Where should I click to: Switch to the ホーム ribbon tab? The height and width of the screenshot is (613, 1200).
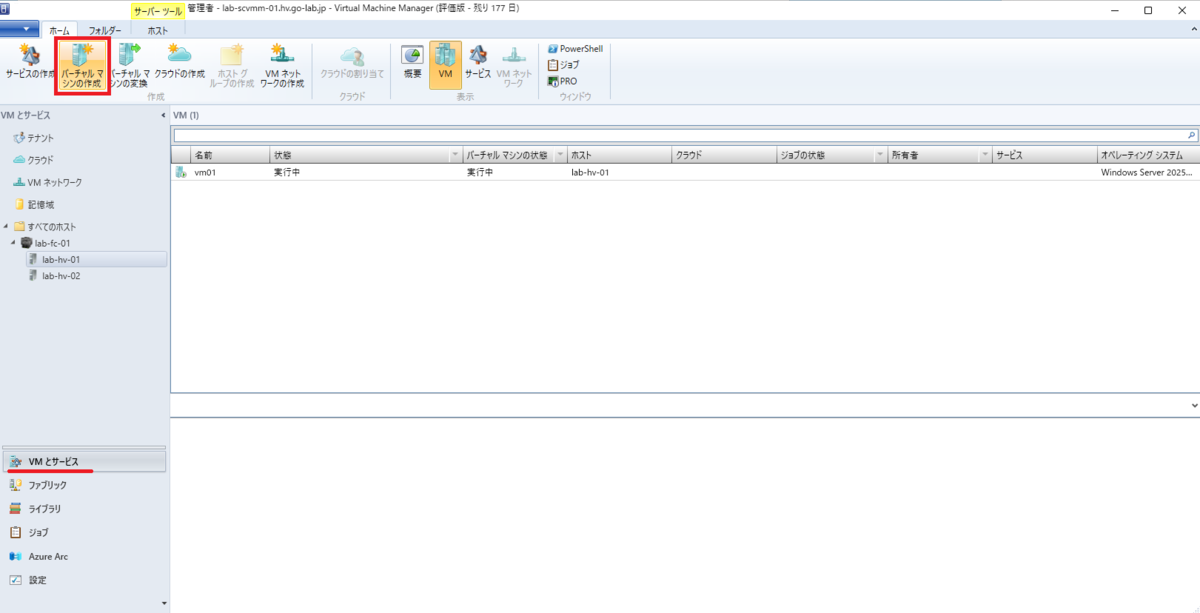[x=59, y=31]
